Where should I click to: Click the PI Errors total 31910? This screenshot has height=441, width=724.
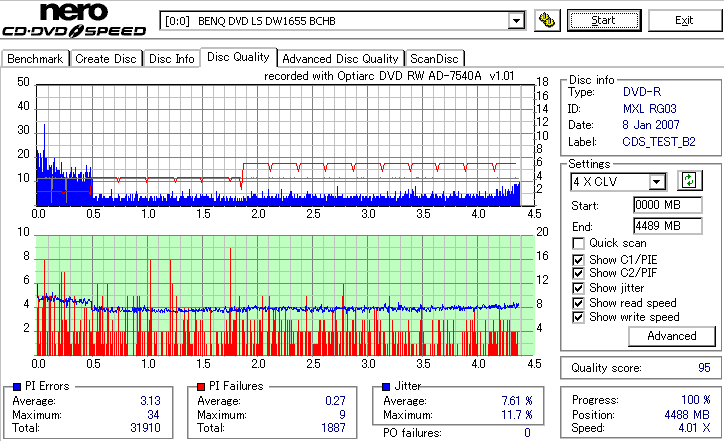[145, 428]
